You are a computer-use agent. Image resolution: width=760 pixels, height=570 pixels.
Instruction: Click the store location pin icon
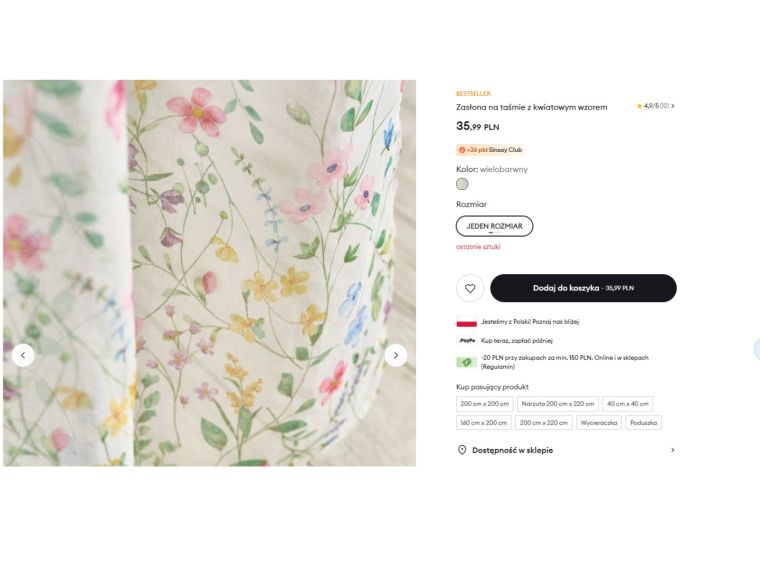[x=462, y=450]
